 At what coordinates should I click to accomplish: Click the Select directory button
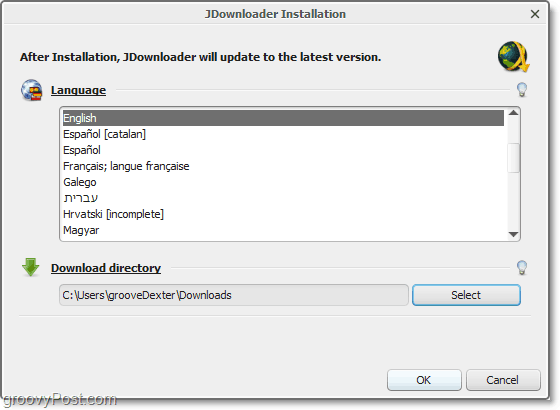pos(466,295)
